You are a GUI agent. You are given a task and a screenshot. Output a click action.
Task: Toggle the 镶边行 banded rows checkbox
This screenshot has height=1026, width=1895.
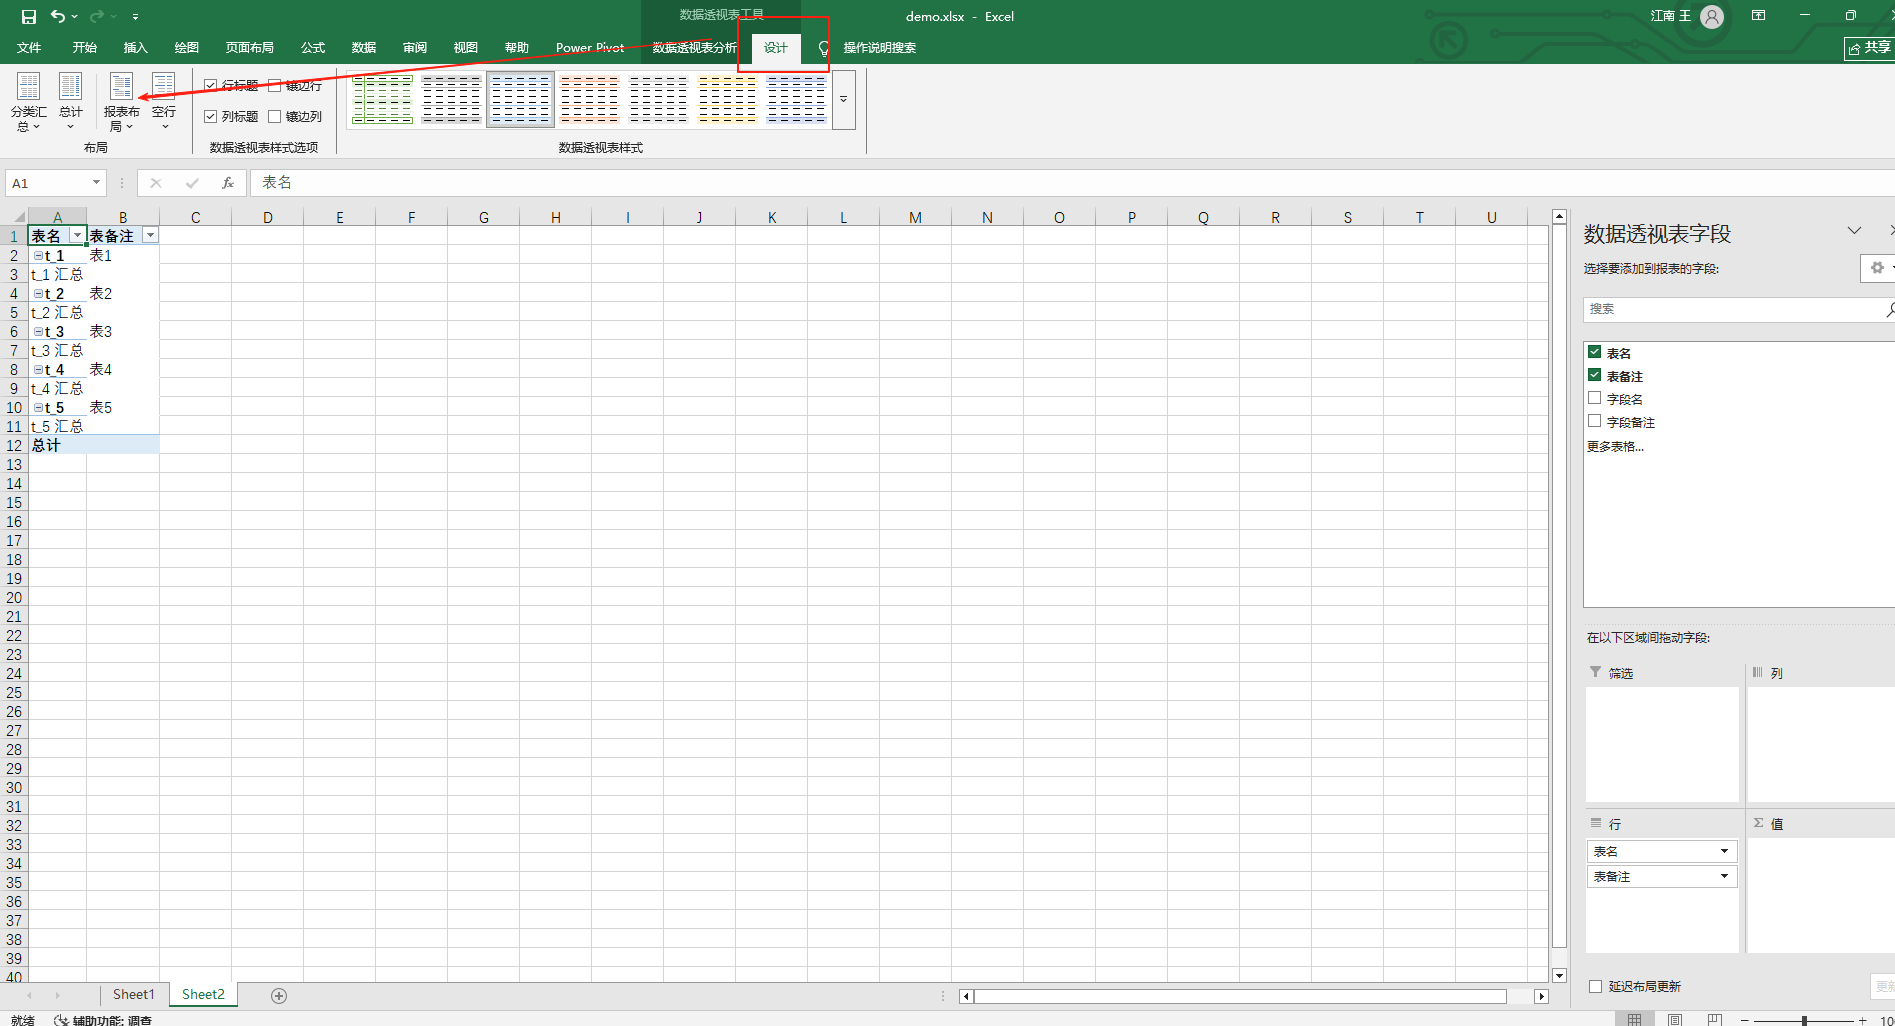pyautogui.click(x=275, y=86)
